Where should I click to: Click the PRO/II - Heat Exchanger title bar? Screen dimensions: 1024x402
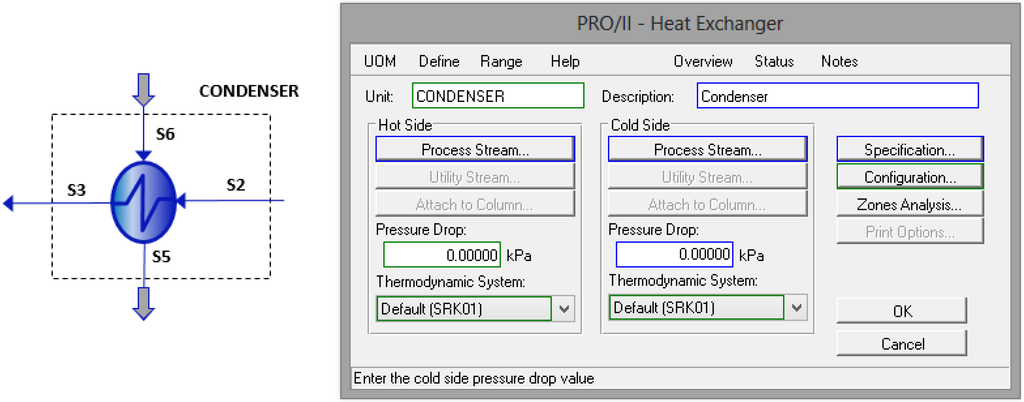coord(680,23)
